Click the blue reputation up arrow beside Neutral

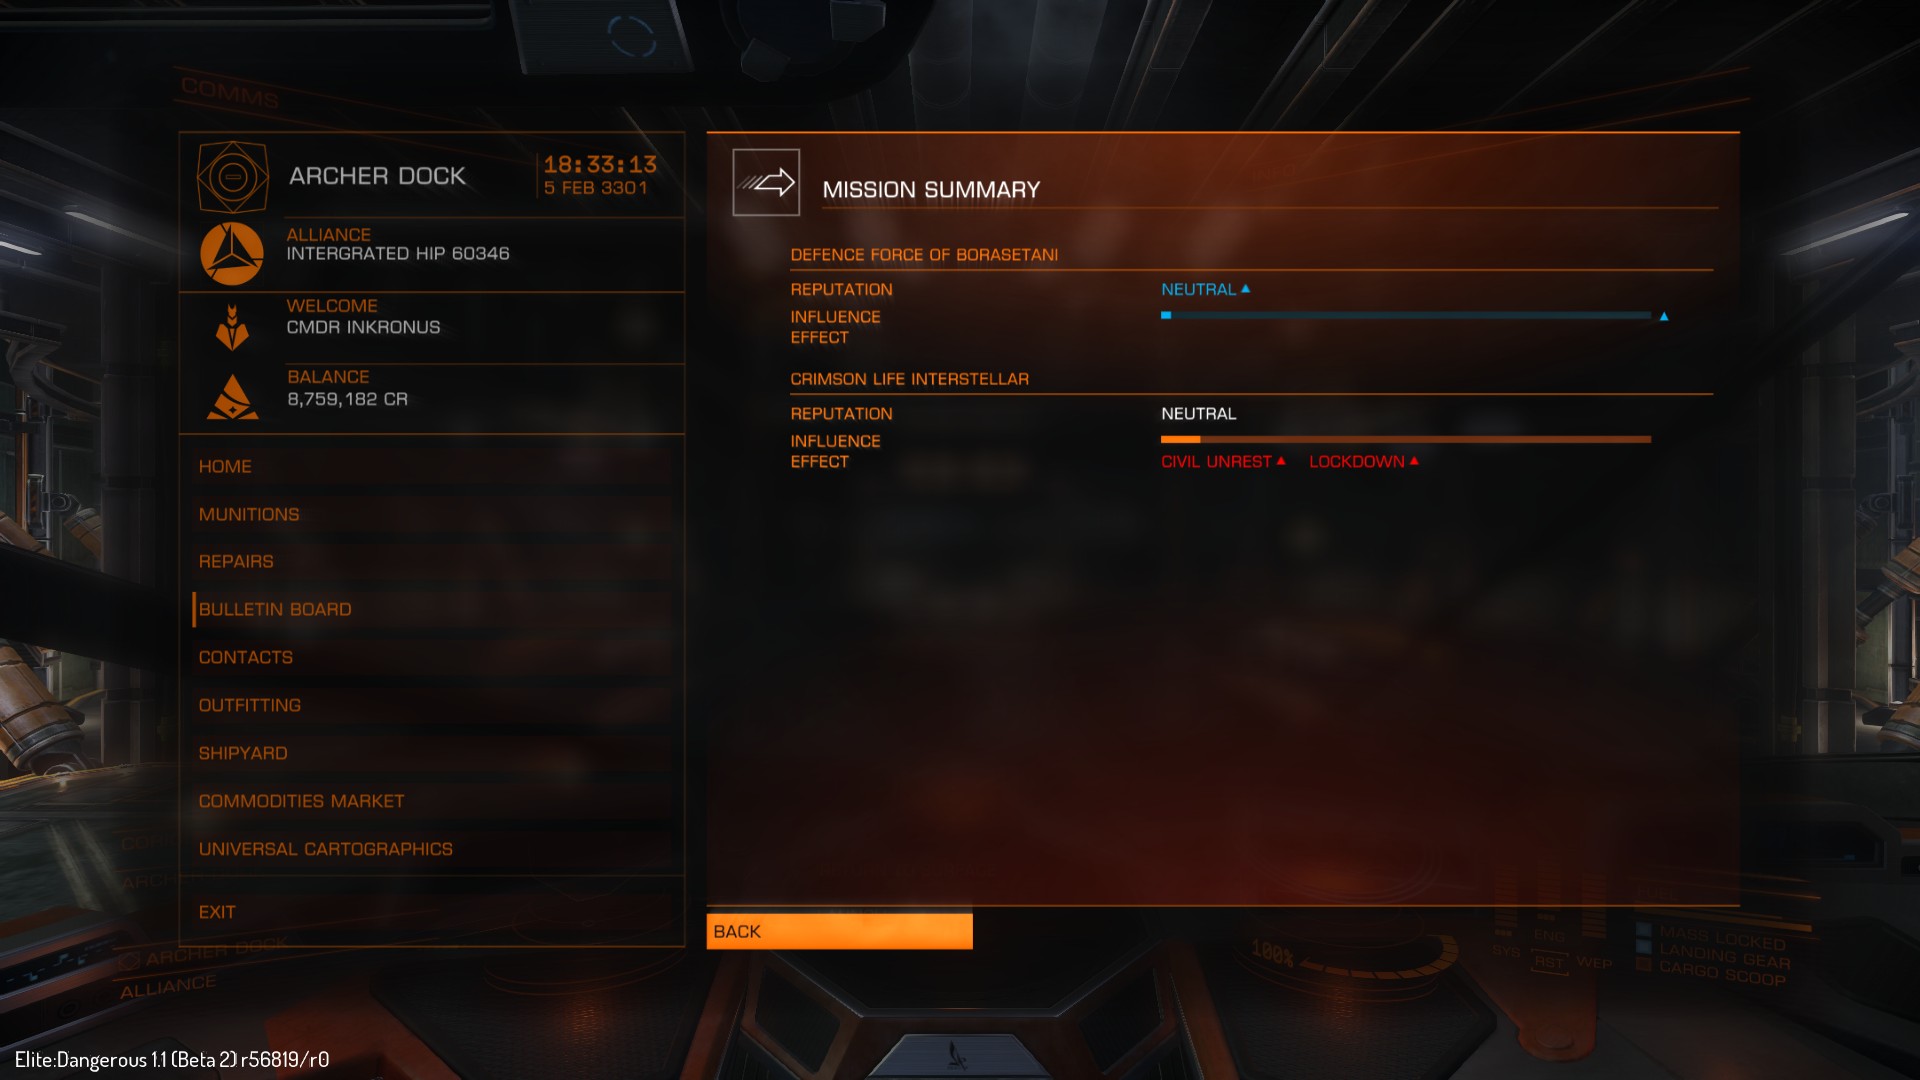1245,289
